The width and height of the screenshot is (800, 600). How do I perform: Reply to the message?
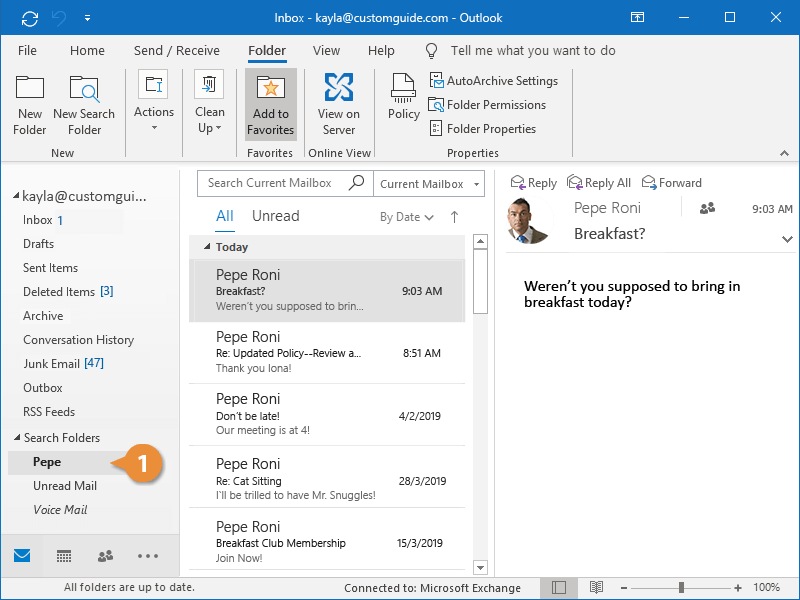[x=534, y=183]
